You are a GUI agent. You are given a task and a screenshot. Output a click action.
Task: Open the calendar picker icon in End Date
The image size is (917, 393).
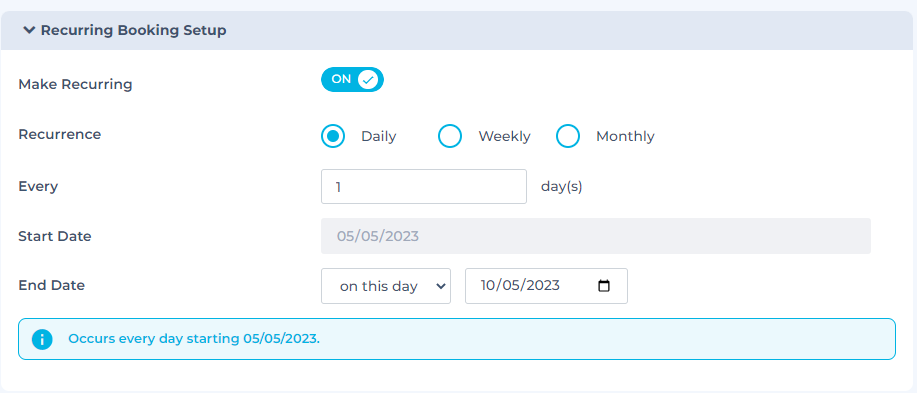[604, 286]
